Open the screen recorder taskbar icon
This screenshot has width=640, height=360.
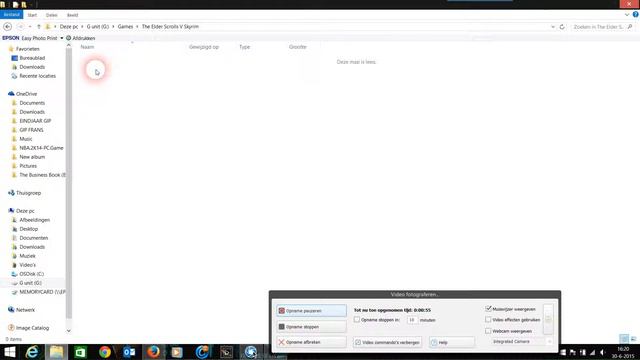[x=251, y=352]
